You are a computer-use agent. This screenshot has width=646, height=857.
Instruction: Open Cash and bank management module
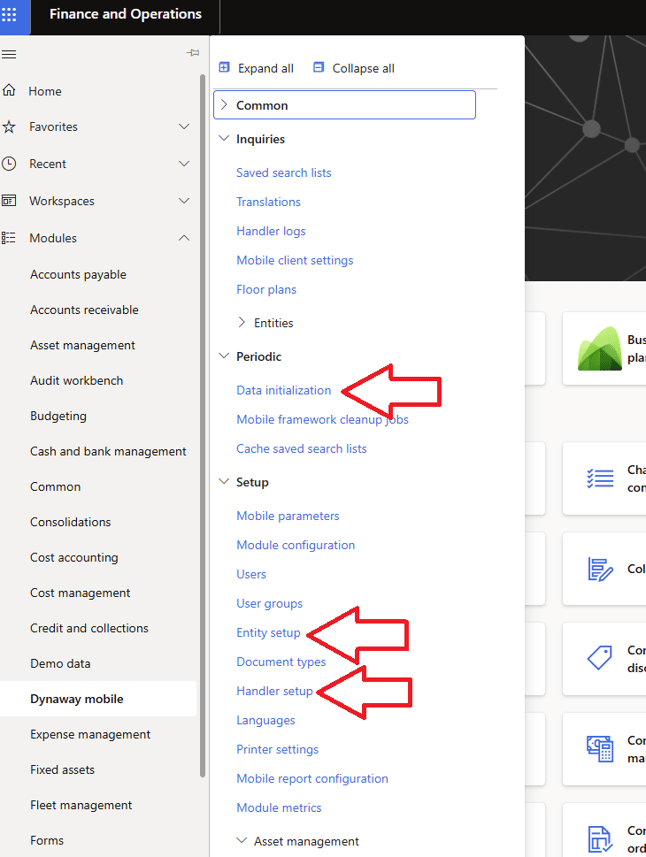(108, 451)
